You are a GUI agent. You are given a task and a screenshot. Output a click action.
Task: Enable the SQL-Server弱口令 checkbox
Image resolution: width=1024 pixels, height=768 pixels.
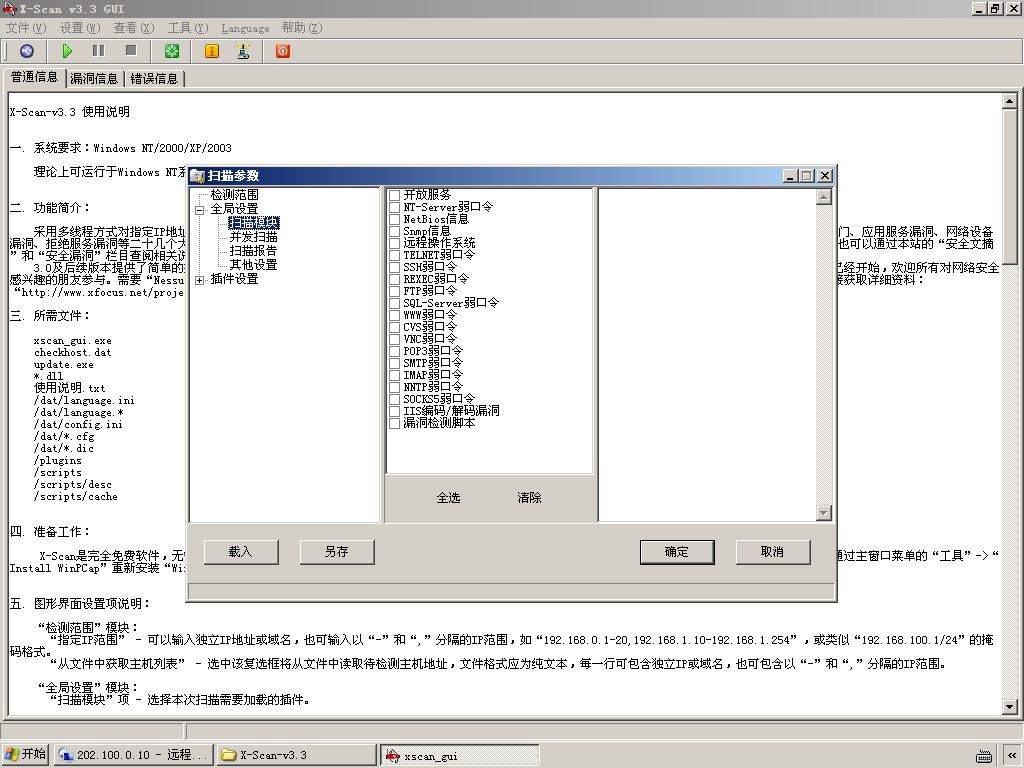point(394,303)
